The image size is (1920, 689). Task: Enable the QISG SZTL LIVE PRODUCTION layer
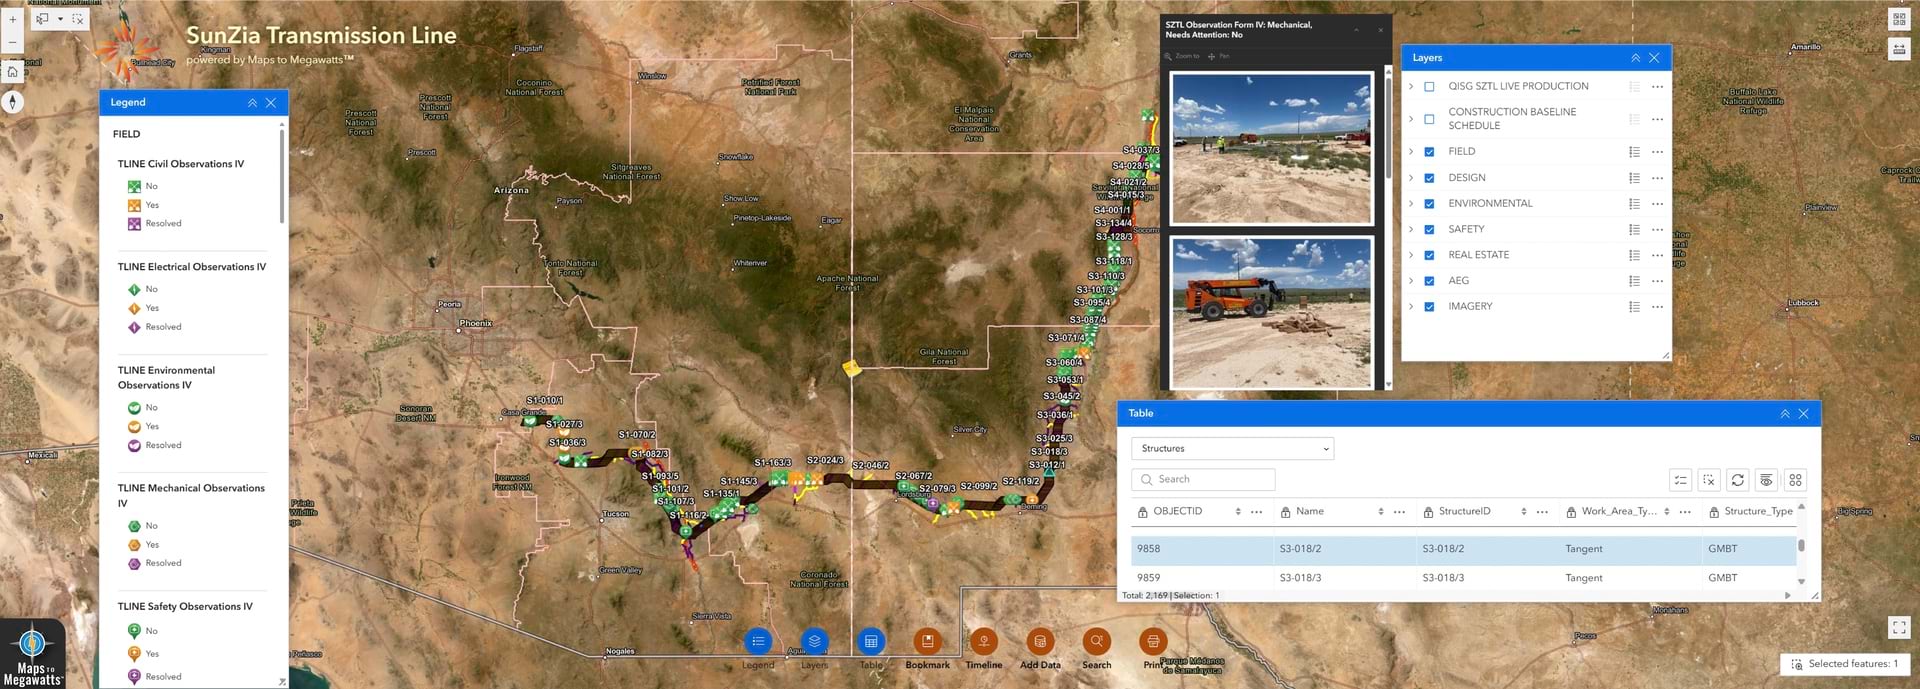[1429, 87]
